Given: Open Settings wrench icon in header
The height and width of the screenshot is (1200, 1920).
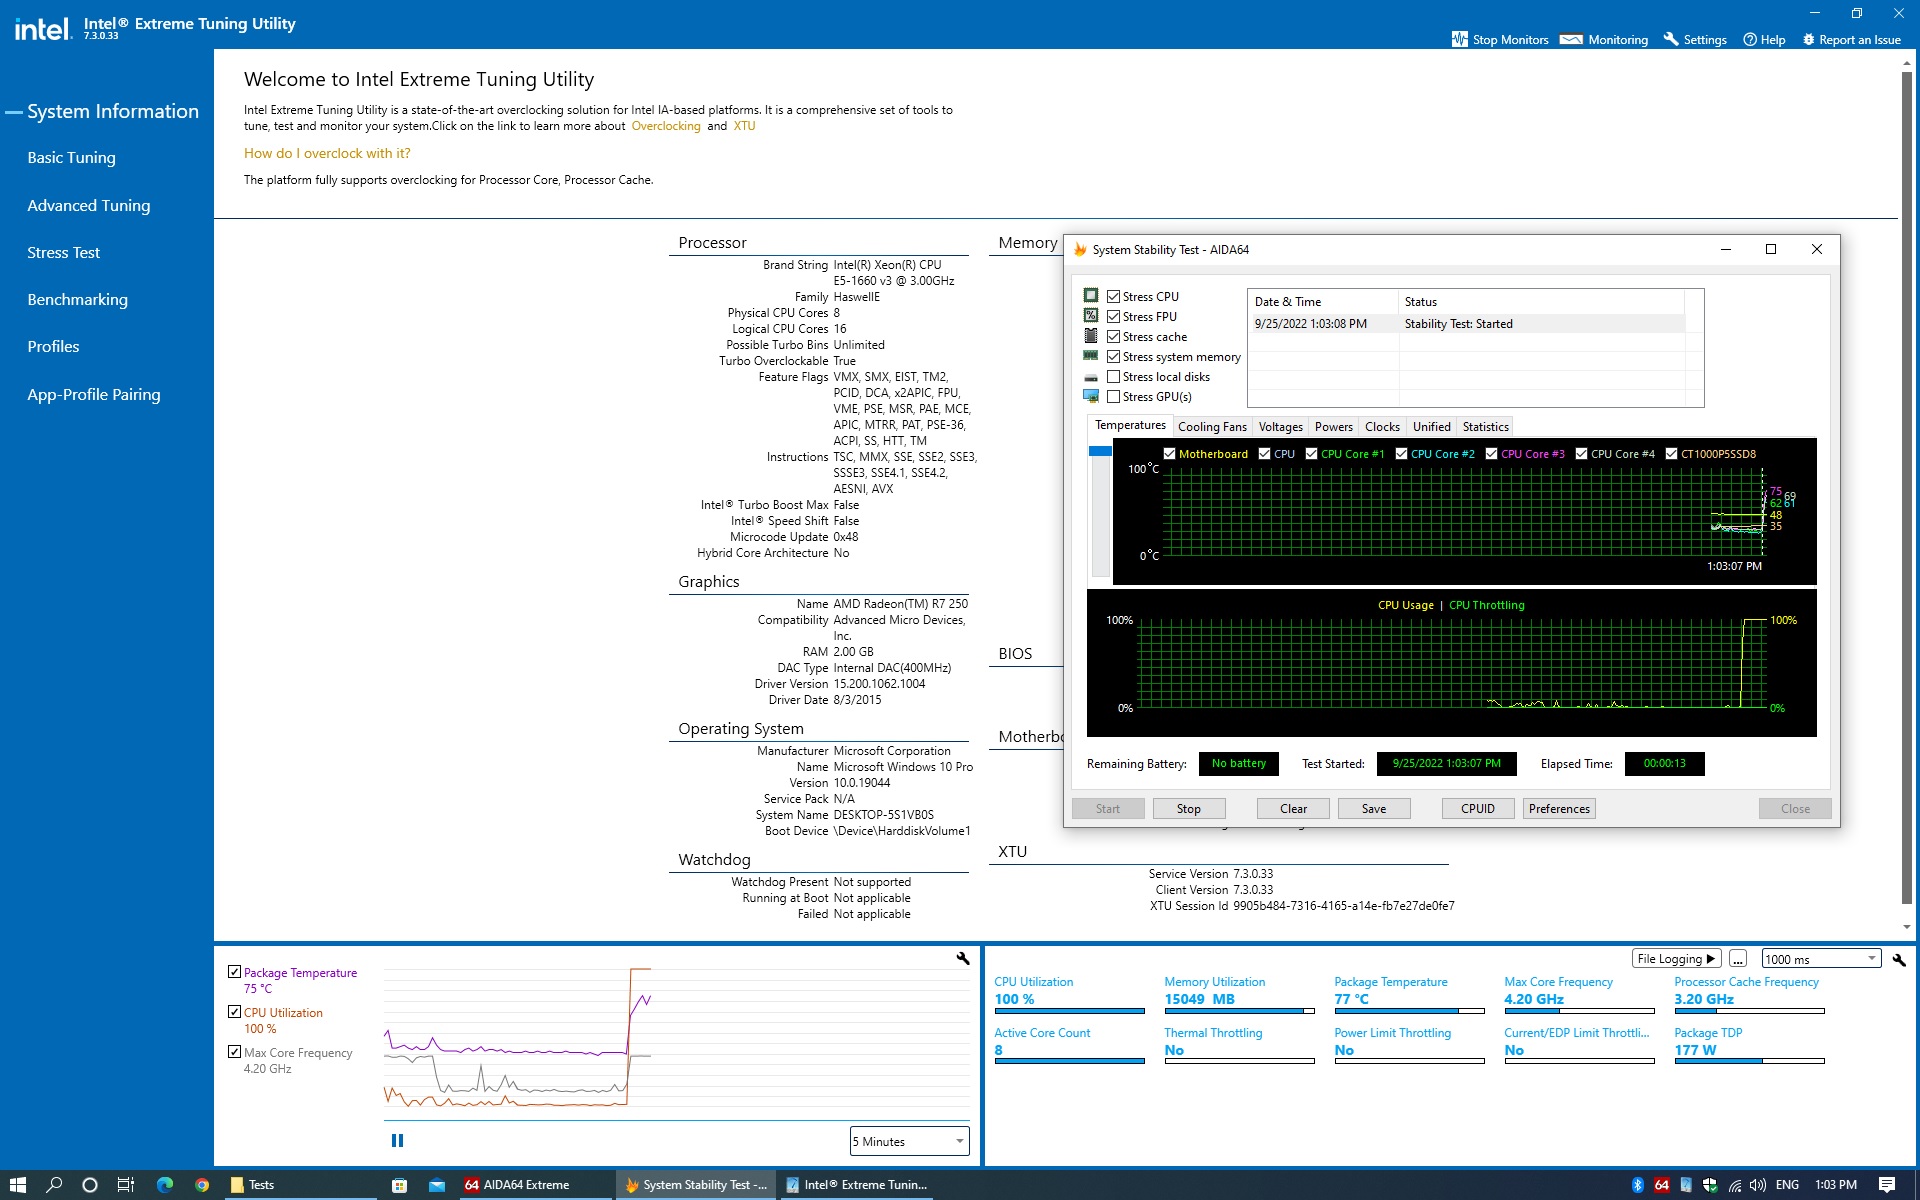Looking at the screenshot, I should (x=1670, y=39).
